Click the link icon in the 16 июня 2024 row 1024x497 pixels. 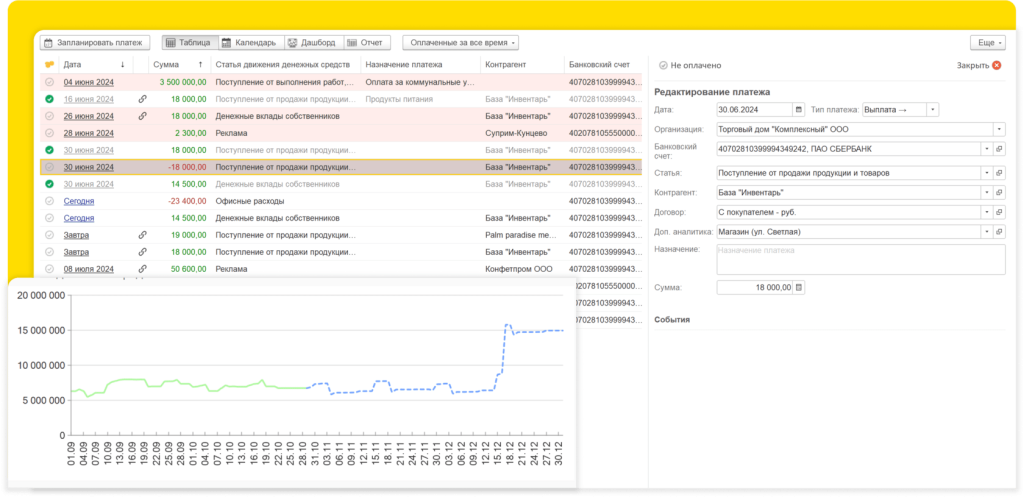142,99
